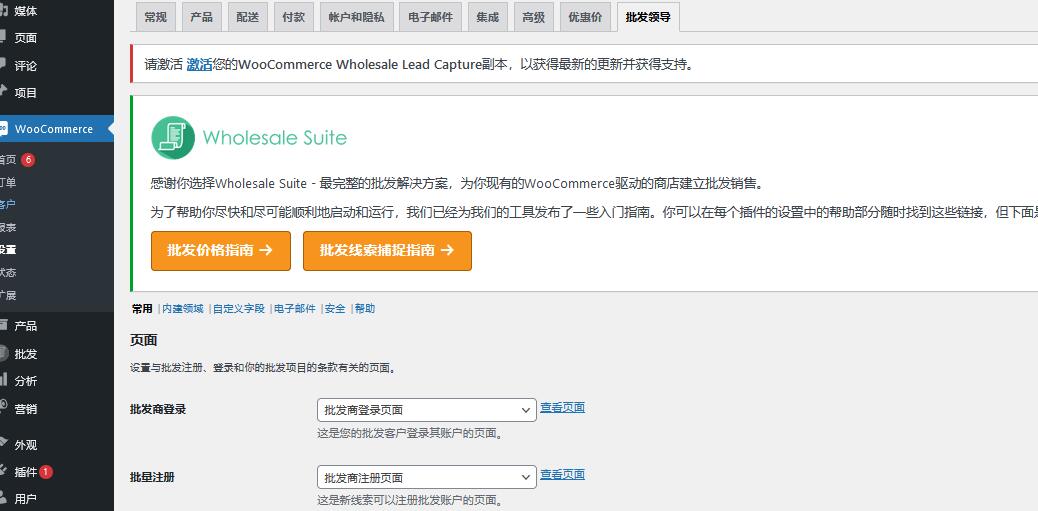Screen dimensions: 1038x511
Task: Open WooCommerce 客户 submenu item
Action: (8, 205)
